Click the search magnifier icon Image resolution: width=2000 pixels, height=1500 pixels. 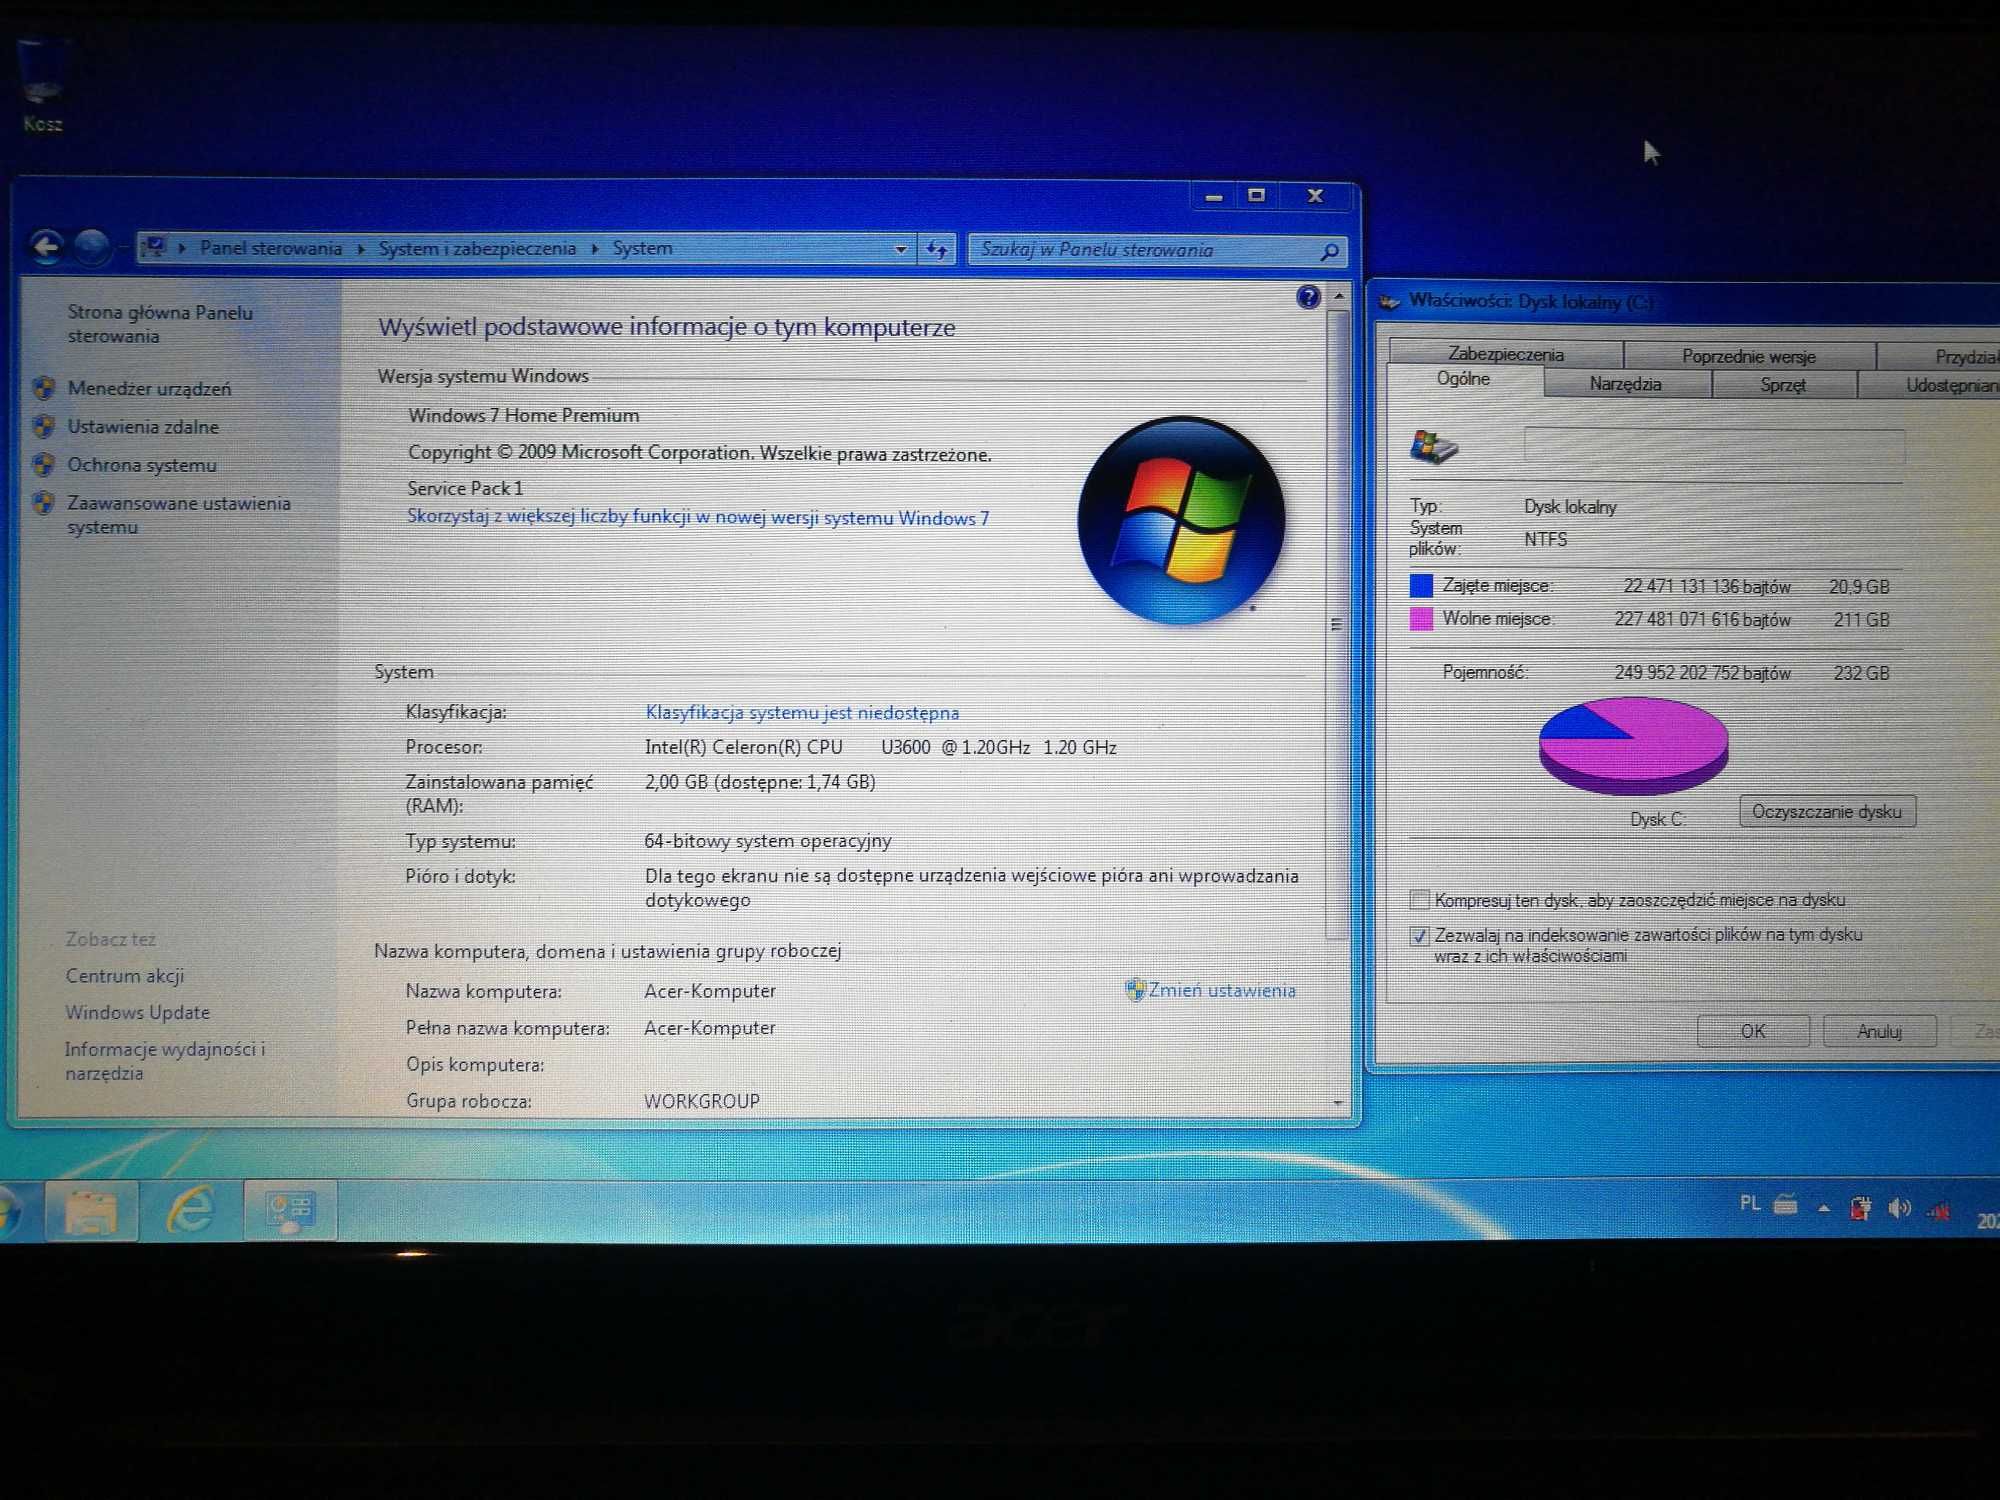point(1329,251)
